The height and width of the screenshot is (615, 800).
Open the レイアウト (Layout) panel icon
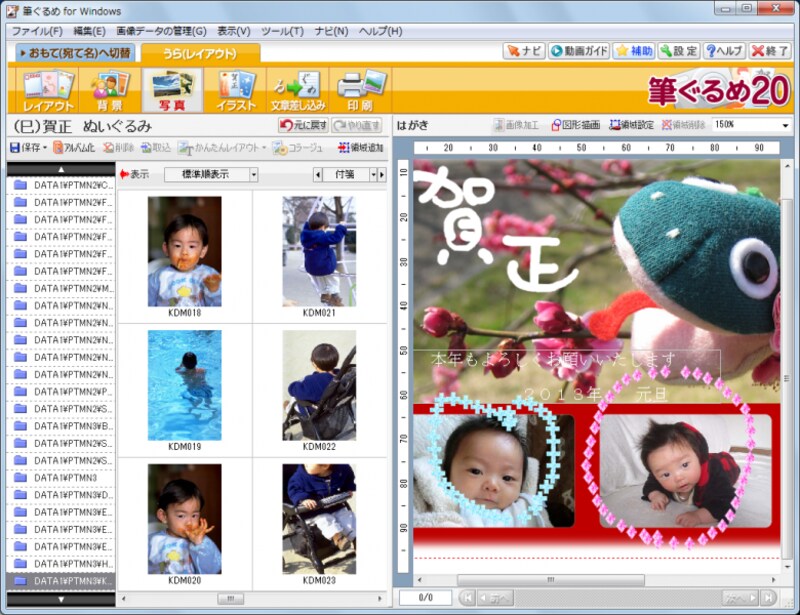[48, 90]
